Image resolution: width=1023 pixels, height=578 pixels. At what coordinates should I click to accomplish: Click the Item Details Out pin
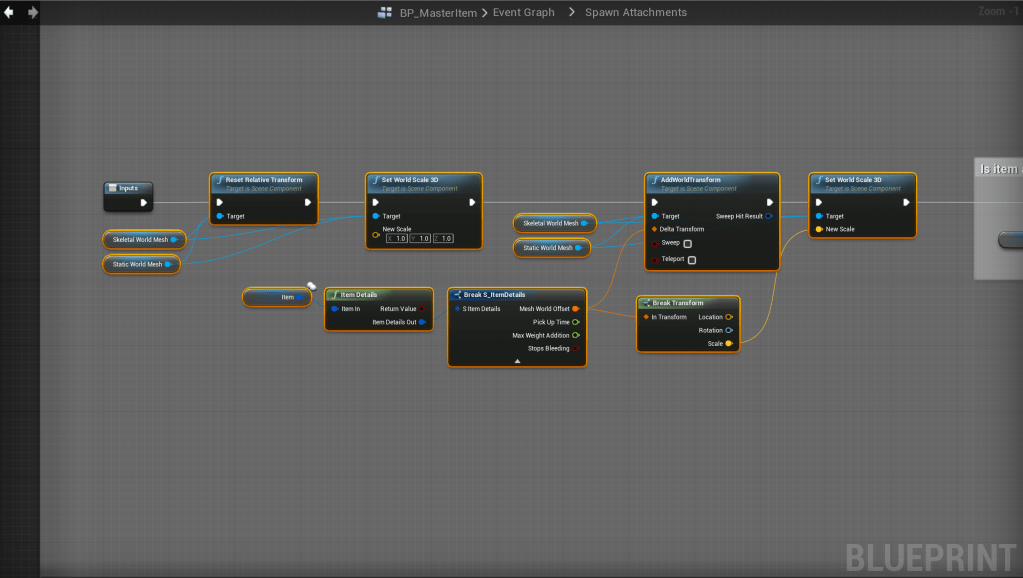[x=422, y=322]
